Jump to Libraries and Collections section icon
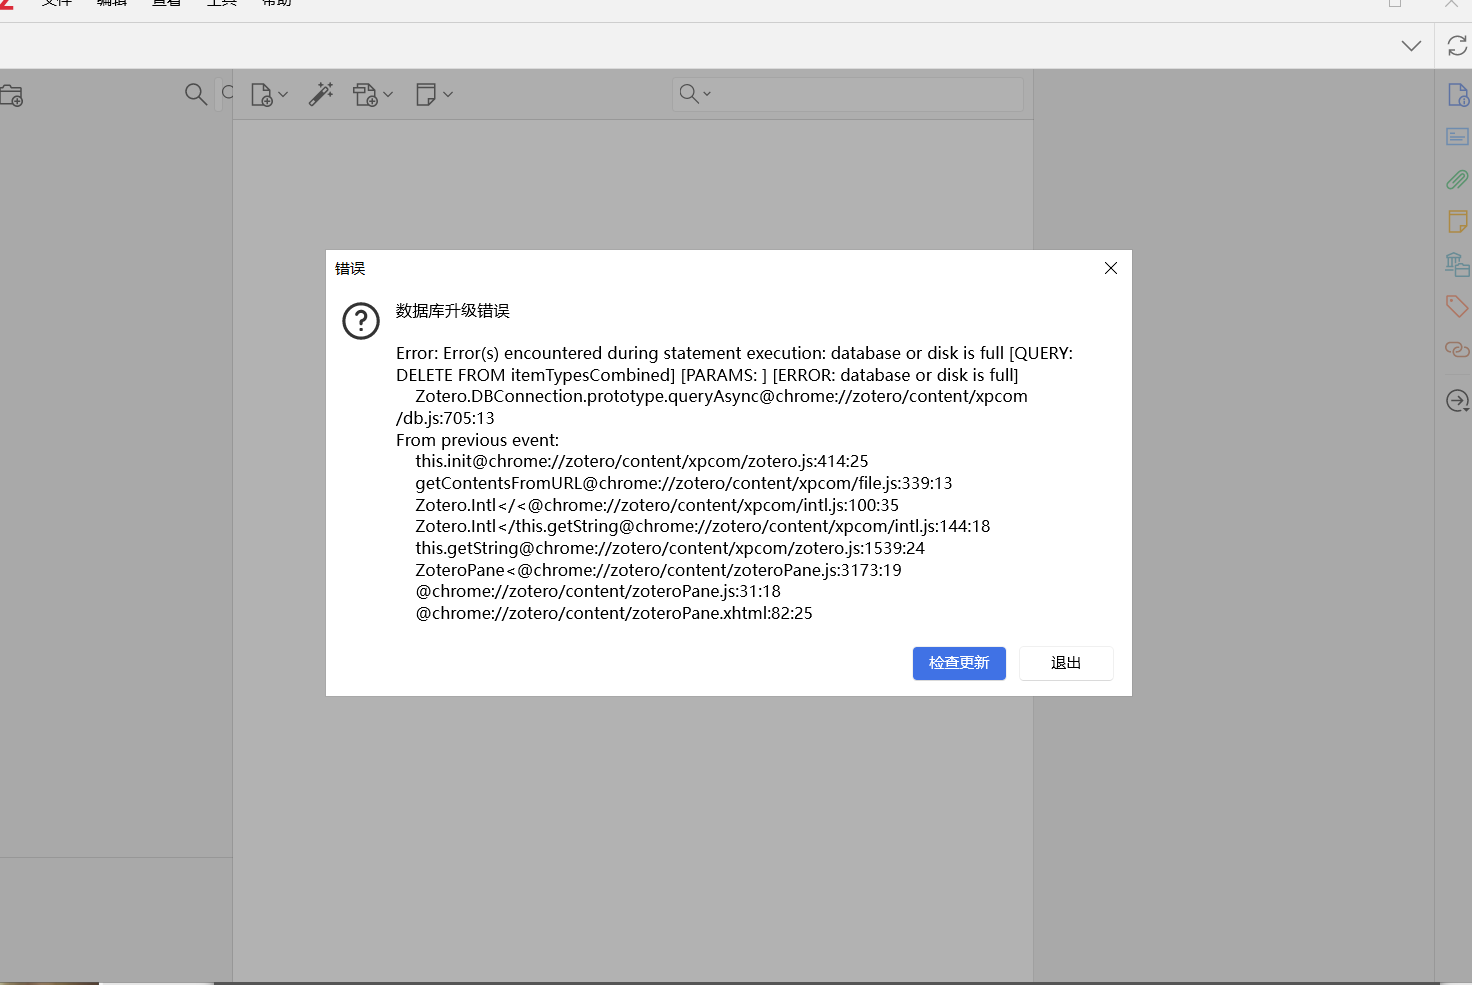 (1457, 264)
